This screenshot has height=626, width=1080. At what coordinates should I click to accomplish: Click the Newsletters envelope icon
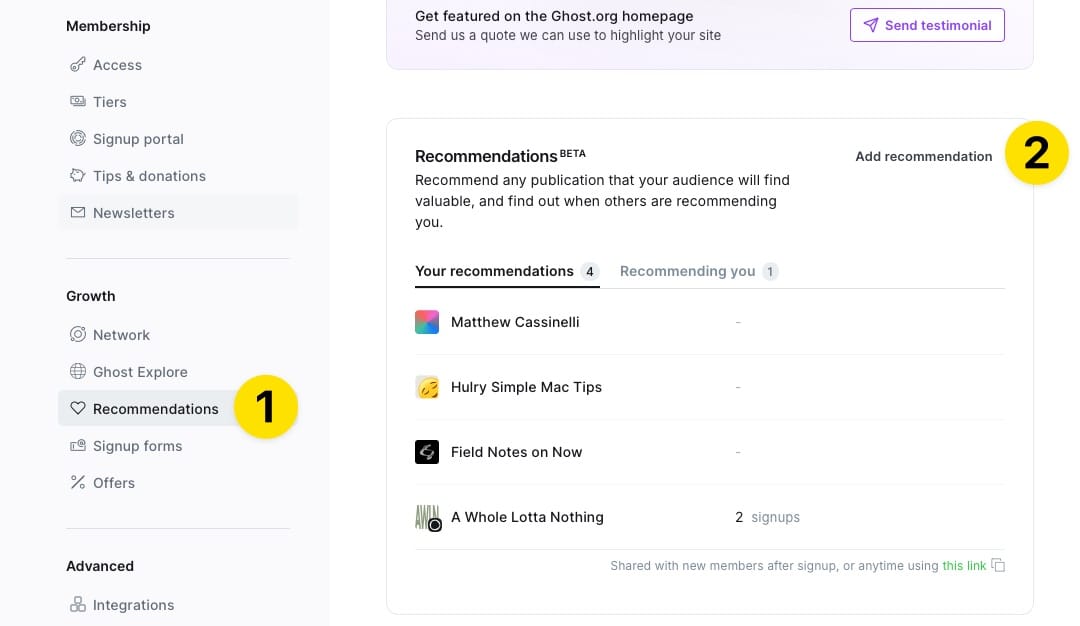pyautogui.click(x=78, y=212)
